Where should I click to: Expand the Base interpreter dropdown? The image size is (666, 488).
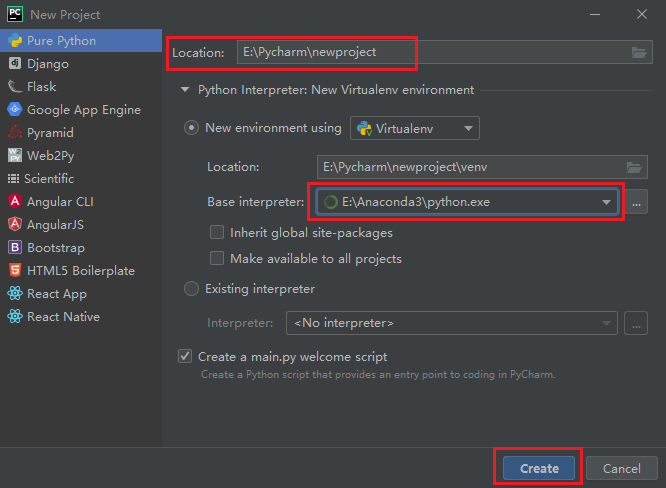(x=605, y=202)
